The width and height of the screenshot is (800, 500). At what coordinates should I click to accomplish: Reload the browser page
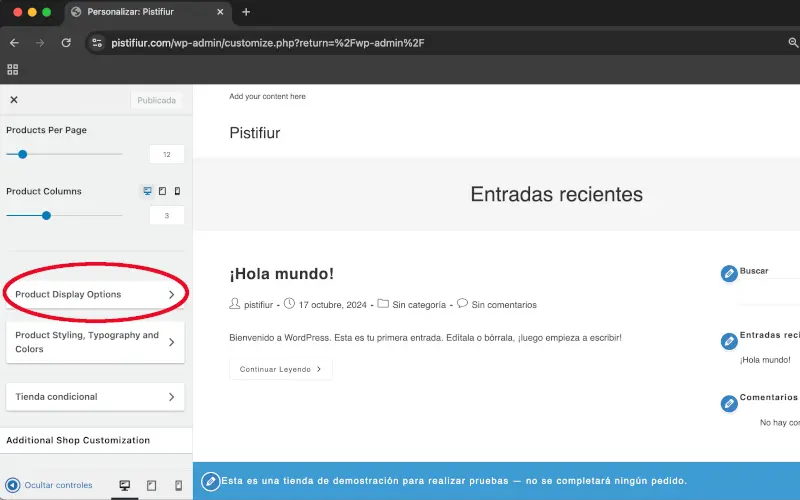(x=66, y=43)
